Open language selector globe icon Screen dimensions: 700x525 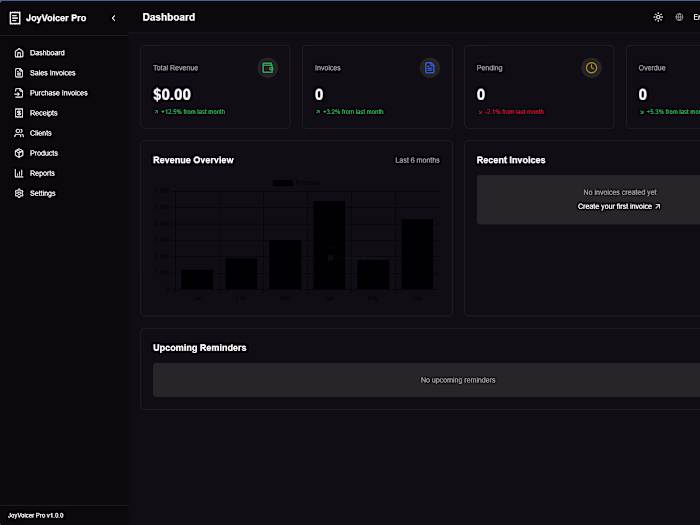coord(679,17)
